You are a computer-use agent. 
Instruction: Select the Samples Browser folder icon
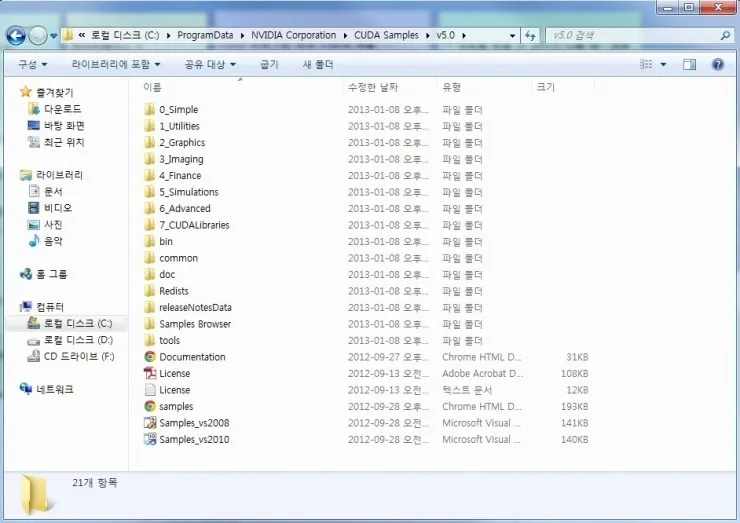point(150,324)
